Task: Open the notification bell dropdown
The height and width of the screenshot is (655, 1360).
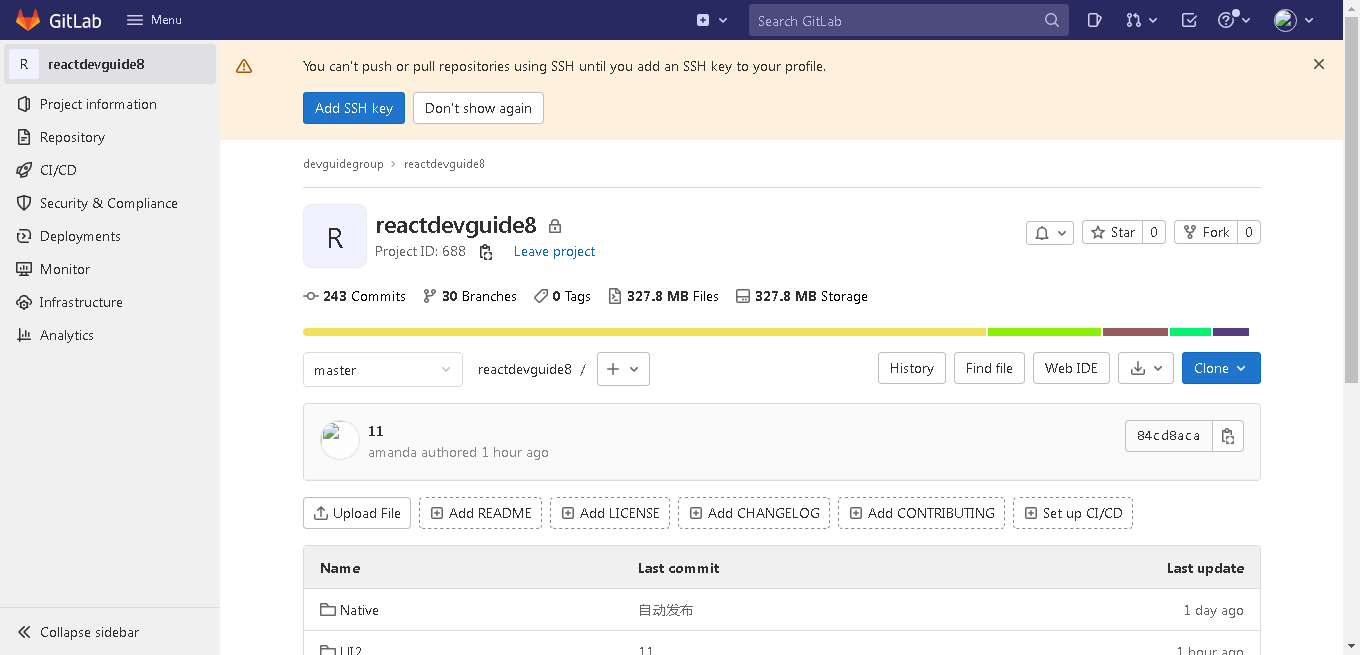Action: [1050, 232]
